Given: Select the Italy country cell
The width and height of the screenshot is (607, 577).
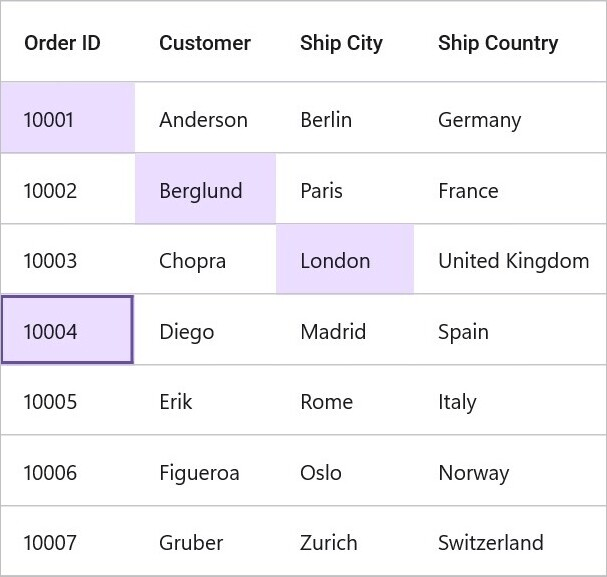Looking at the screenshot, I should pyautogui.click(x=510, y=400).
